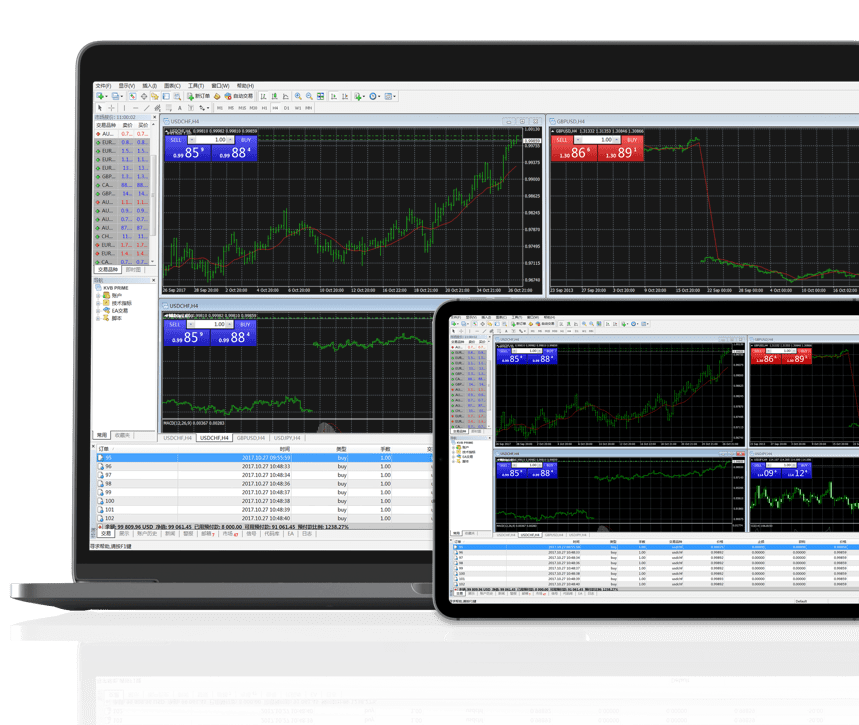Click the H4 timeframe button
The image size is (859, 725).
[x=275, y=108]
